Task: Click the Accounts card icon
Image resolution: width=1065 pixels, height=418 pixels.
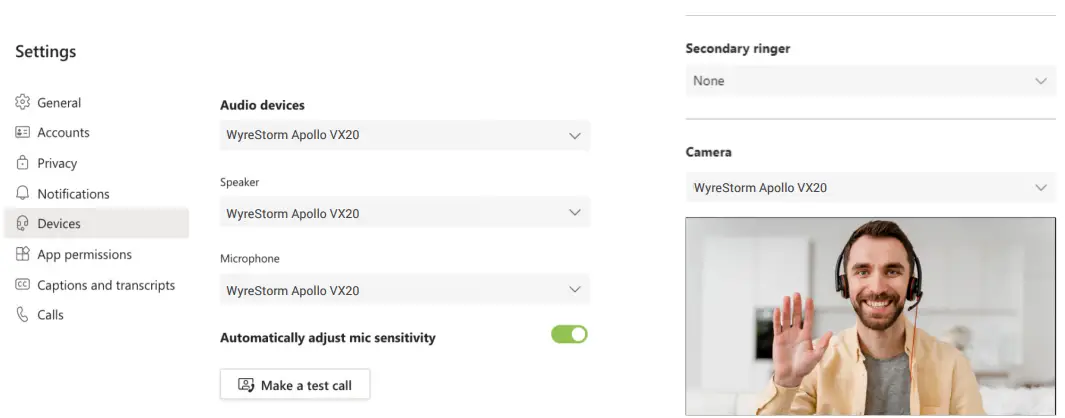Action: coord(22,132)
